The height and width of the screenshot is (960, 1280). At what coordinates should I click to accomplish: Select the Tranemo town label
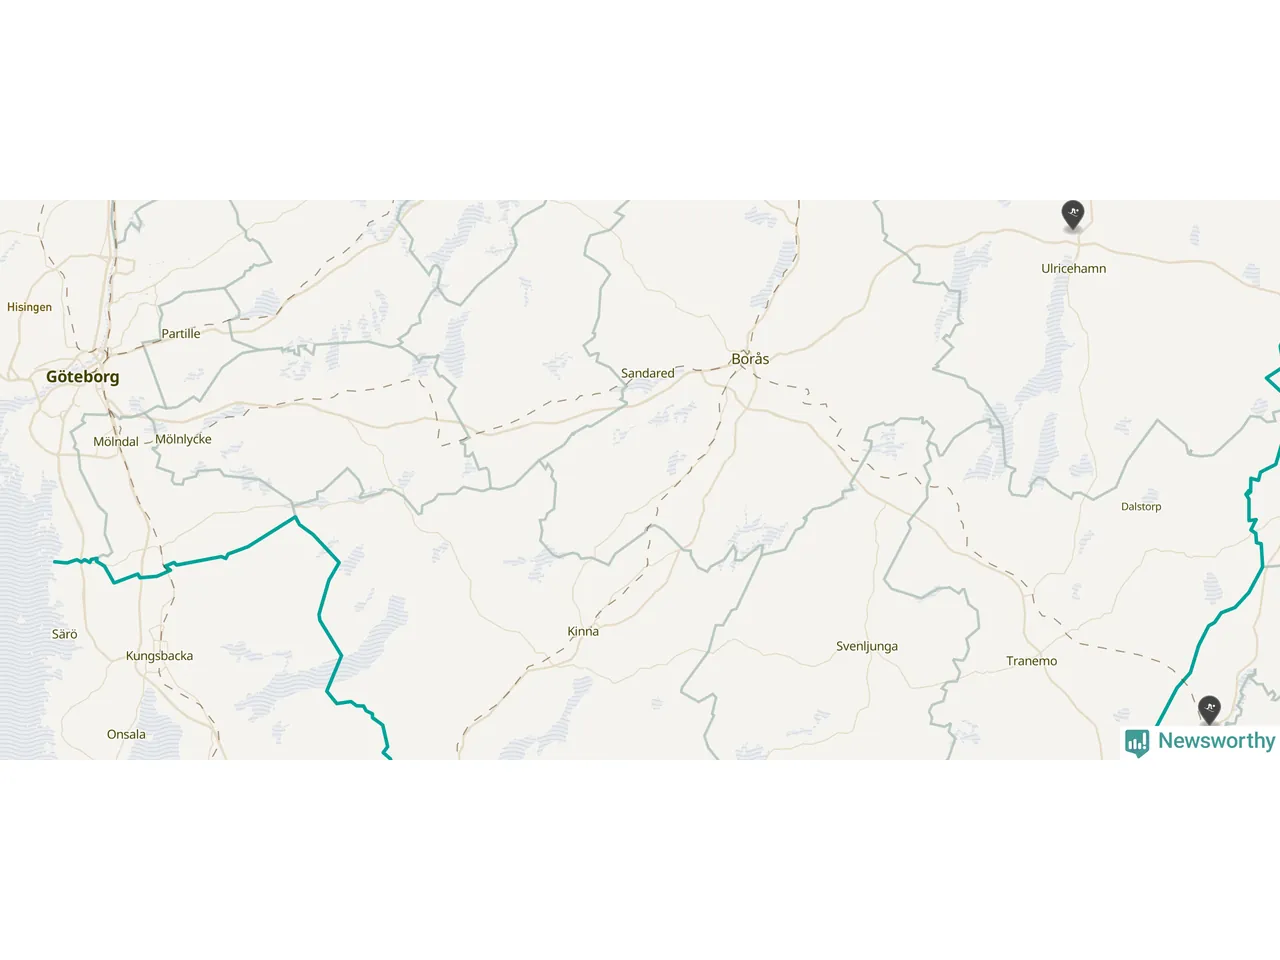click(x=1031, y=661)
